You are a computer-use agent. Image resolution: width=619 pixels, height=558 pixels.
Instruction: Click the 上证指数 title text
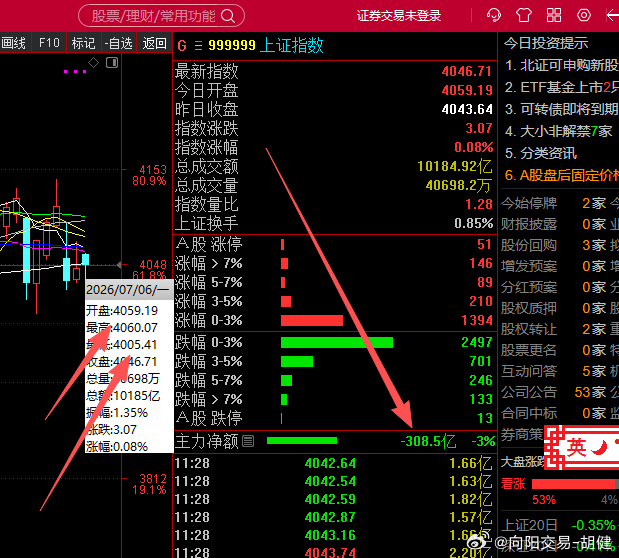(292, 45)
